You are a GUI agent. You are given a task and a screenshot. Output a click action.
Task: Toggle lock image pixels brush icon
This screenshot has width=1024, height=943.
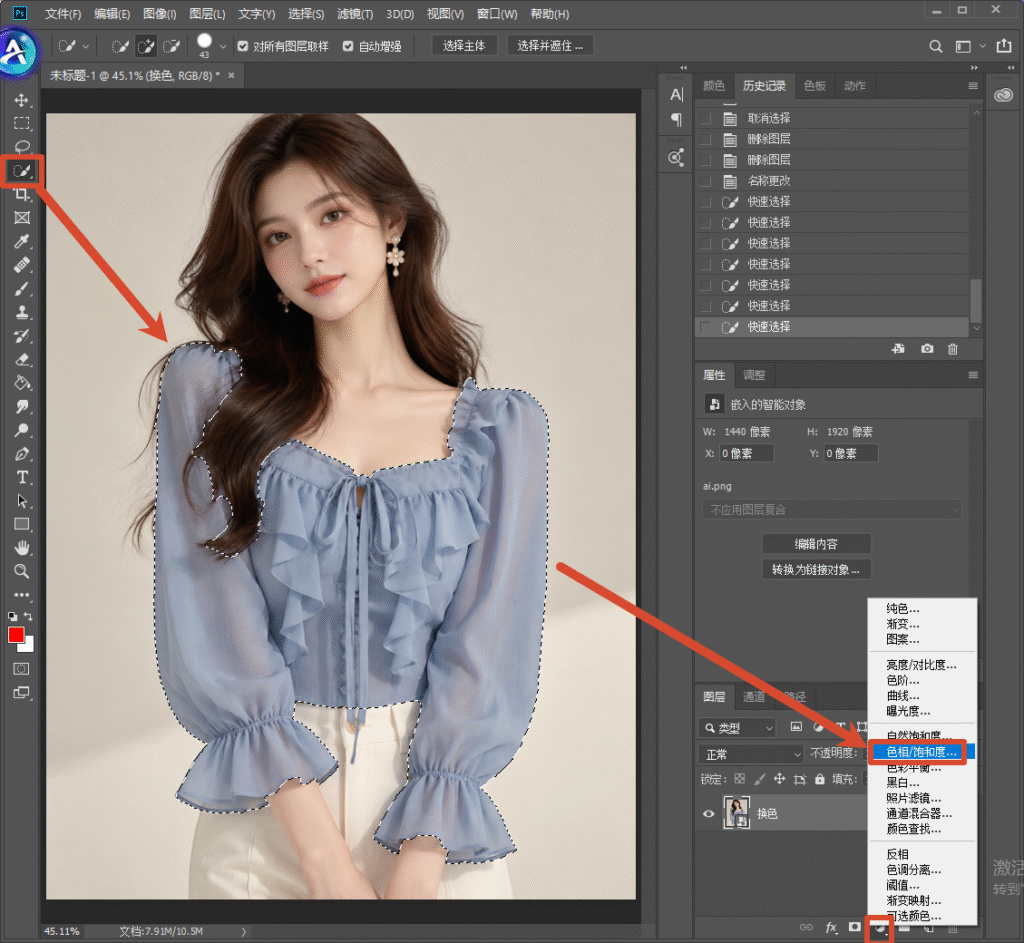(x=759, y=779)
